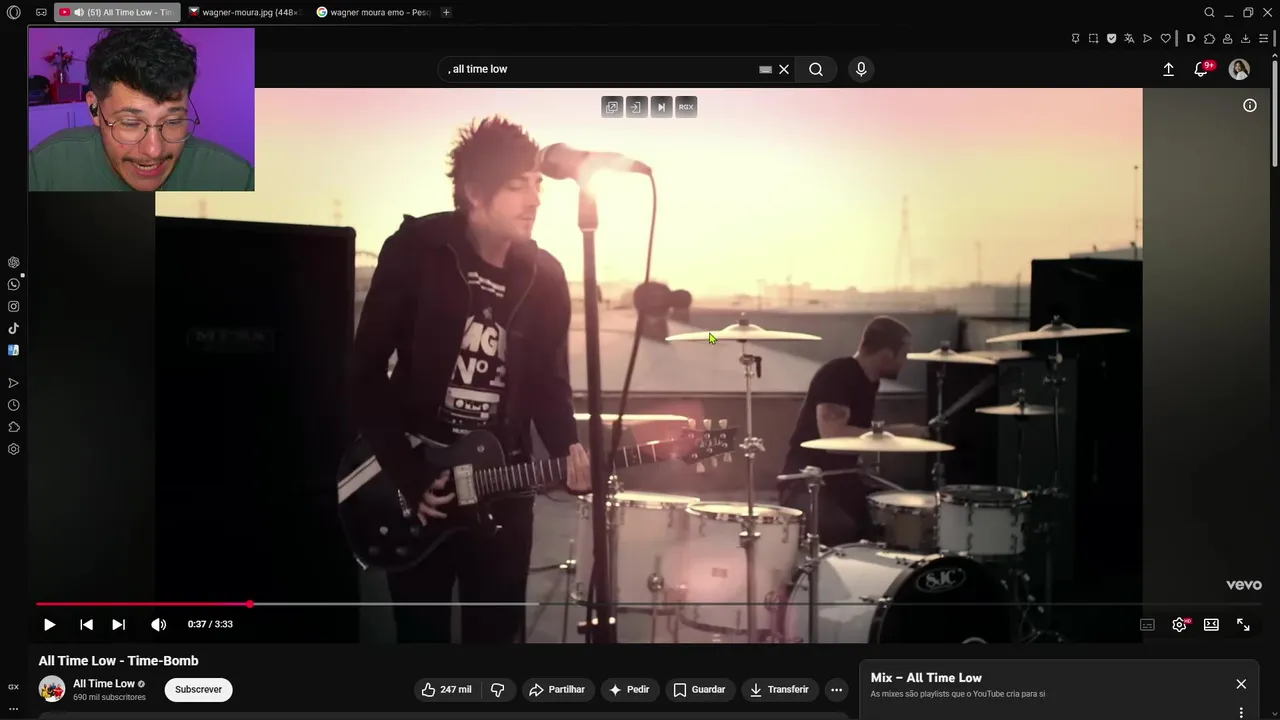The width and height of the screenshot is (1280, 720).
Task: Open the on-screen keyboard icon in search box
Action: (x=765, y=69)
